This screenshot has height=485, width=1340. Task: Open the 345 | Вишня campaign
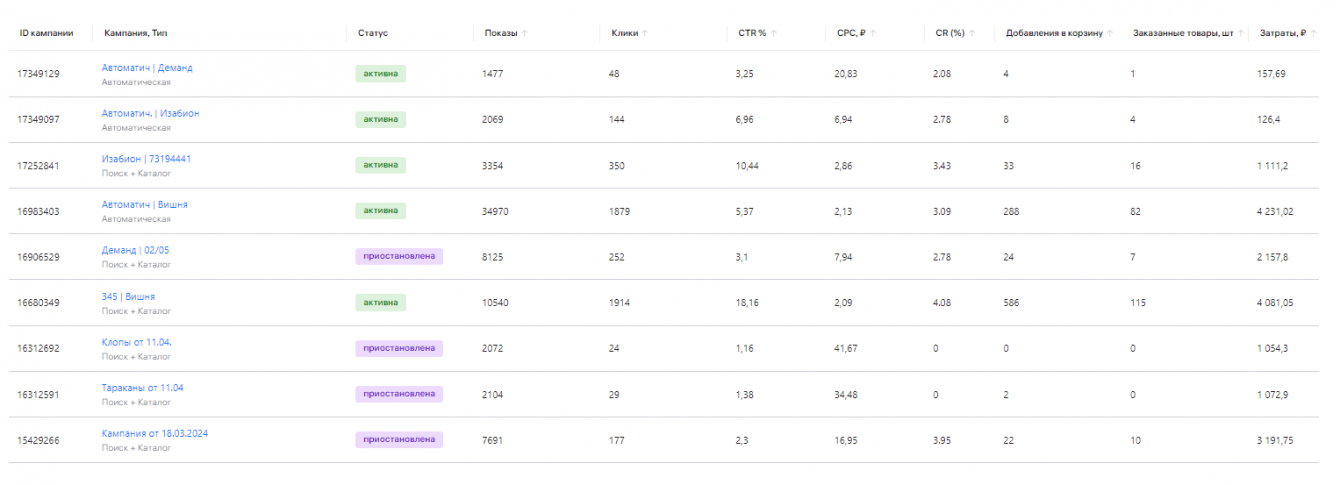(128, 296)
